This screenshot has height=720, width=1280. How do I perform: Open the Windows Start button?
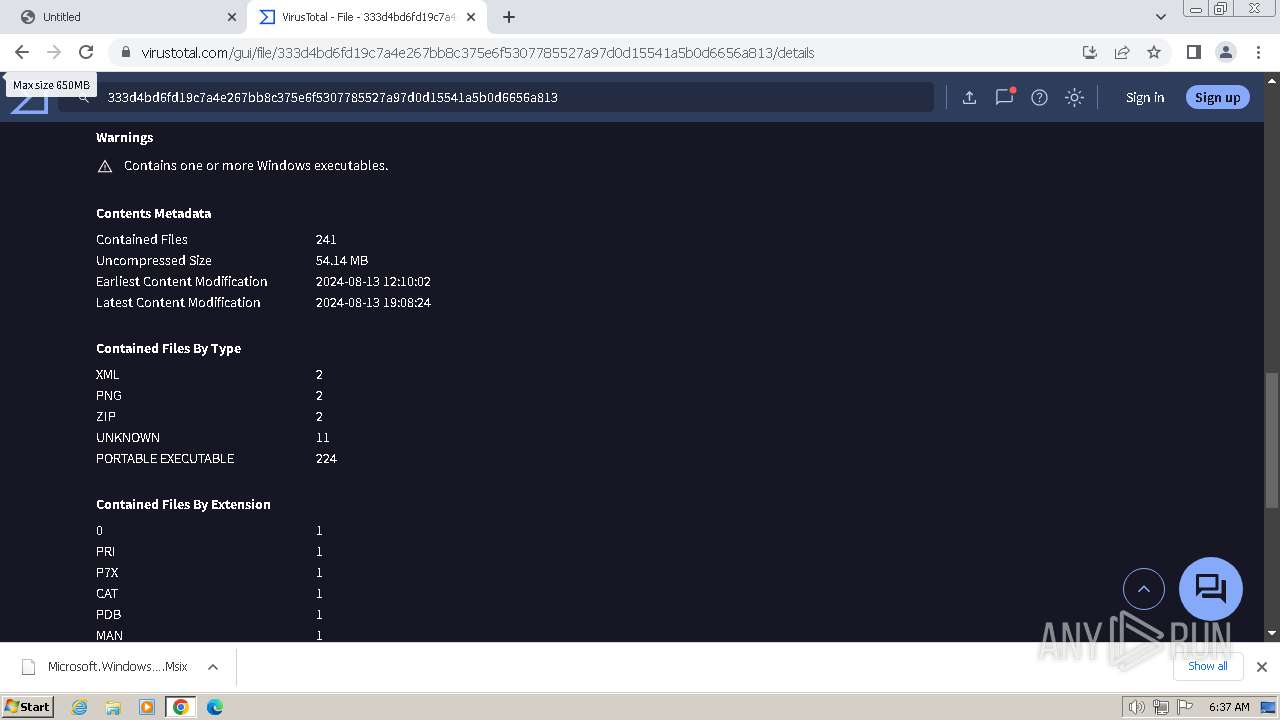click(x=27, y=706)
